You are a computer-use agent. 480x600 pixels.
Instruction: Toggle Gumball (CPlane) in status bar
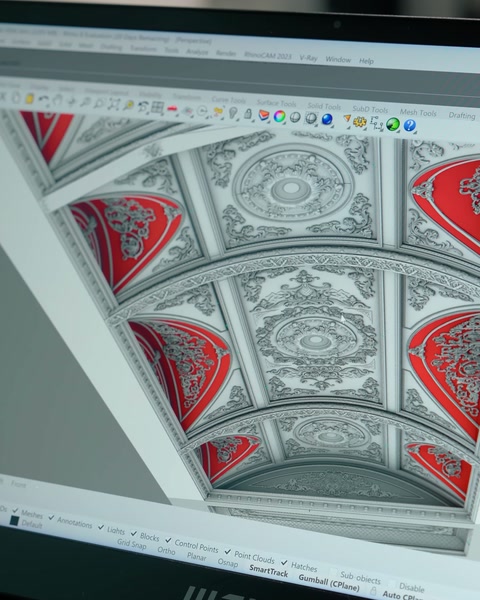coord(329,582)
